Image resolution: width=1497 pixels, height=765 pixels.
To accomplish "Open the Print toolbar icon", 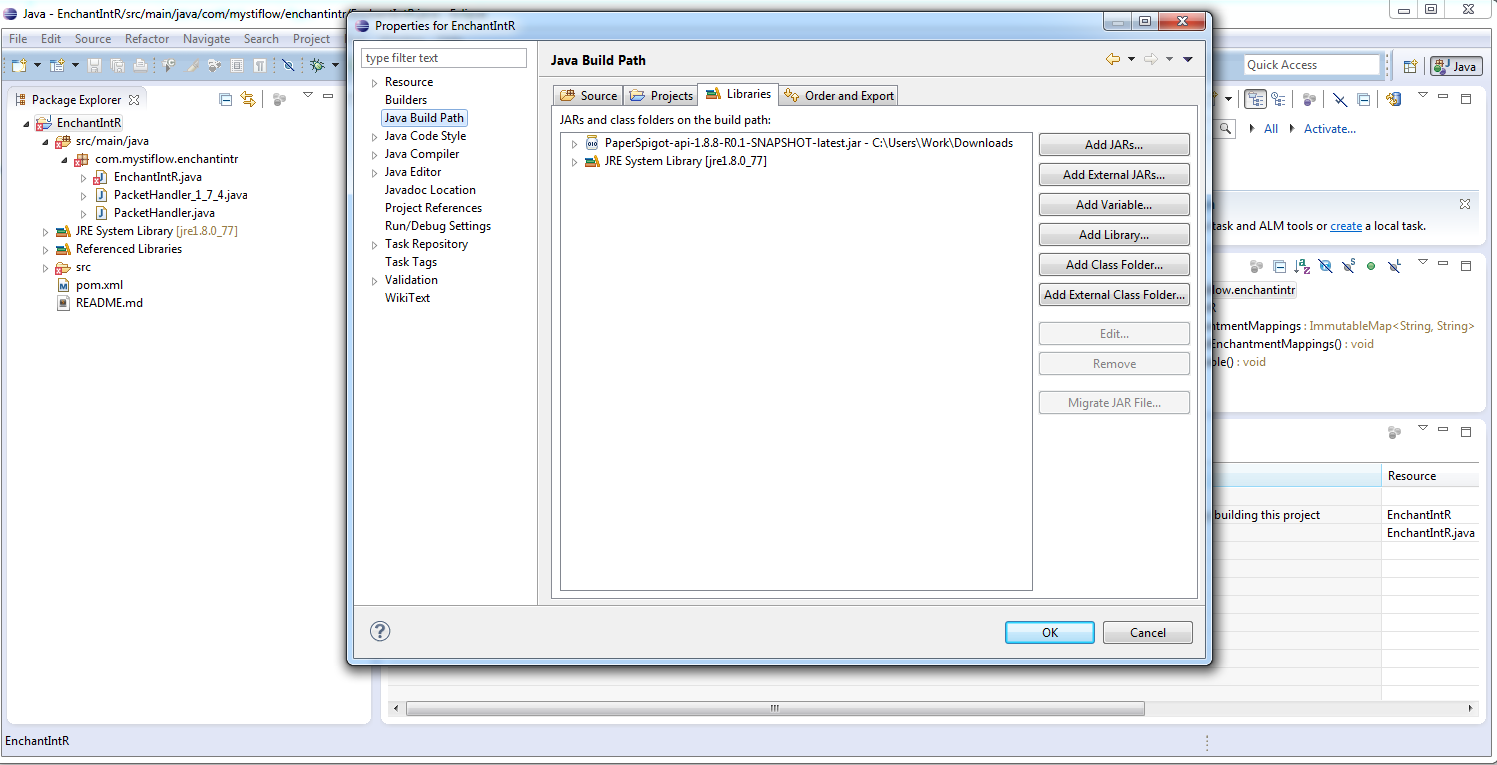I will 141,64.
